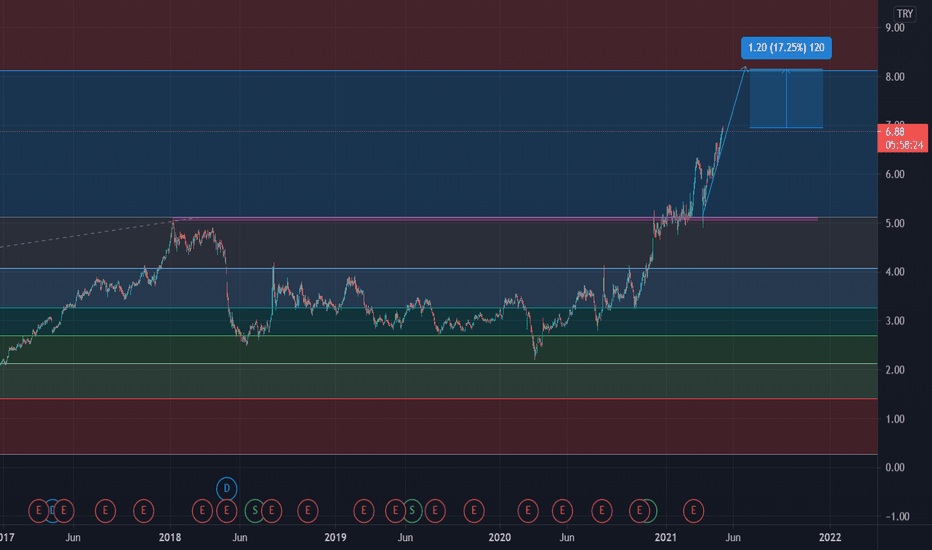This screenshot has width=932, height=550.
Task: Select the measurement label 1.20 (17.25%) 120
Action: coord(786,48)
